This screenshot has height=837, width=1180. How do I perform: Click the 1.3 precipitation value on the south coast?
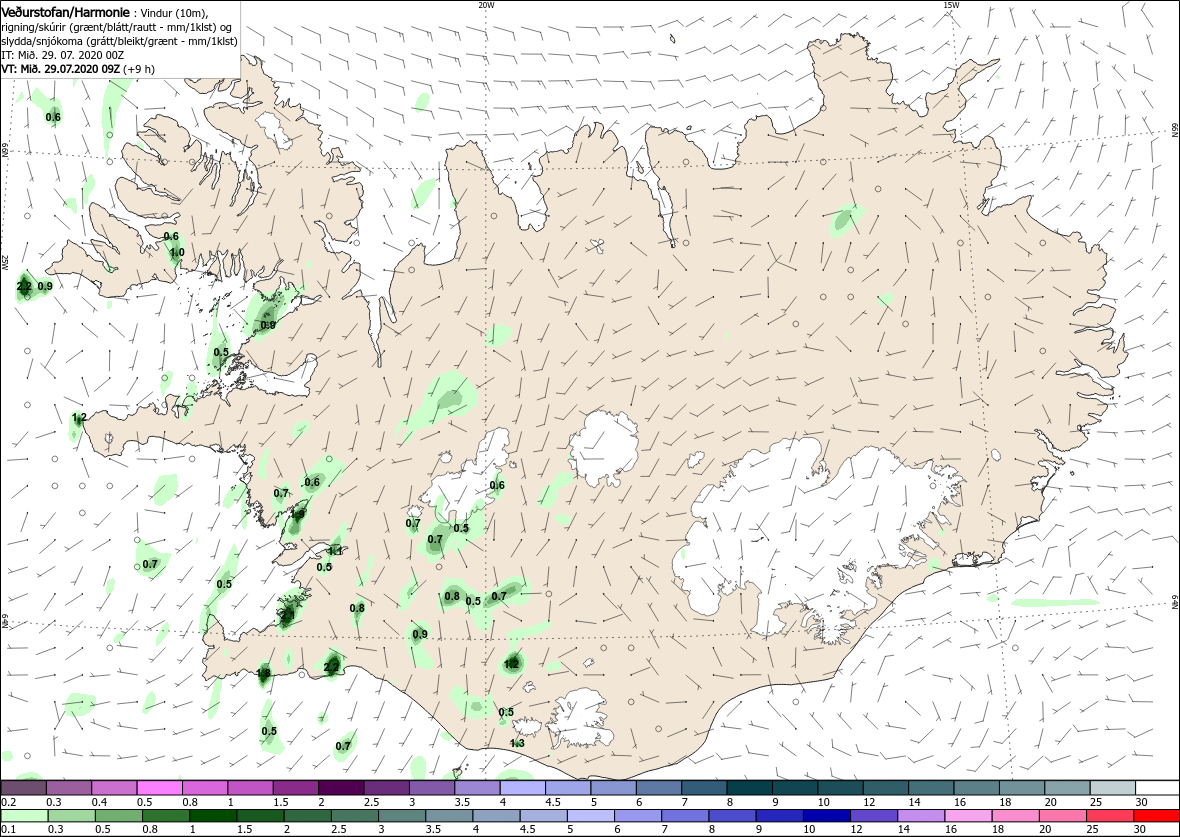coord(517,744)
